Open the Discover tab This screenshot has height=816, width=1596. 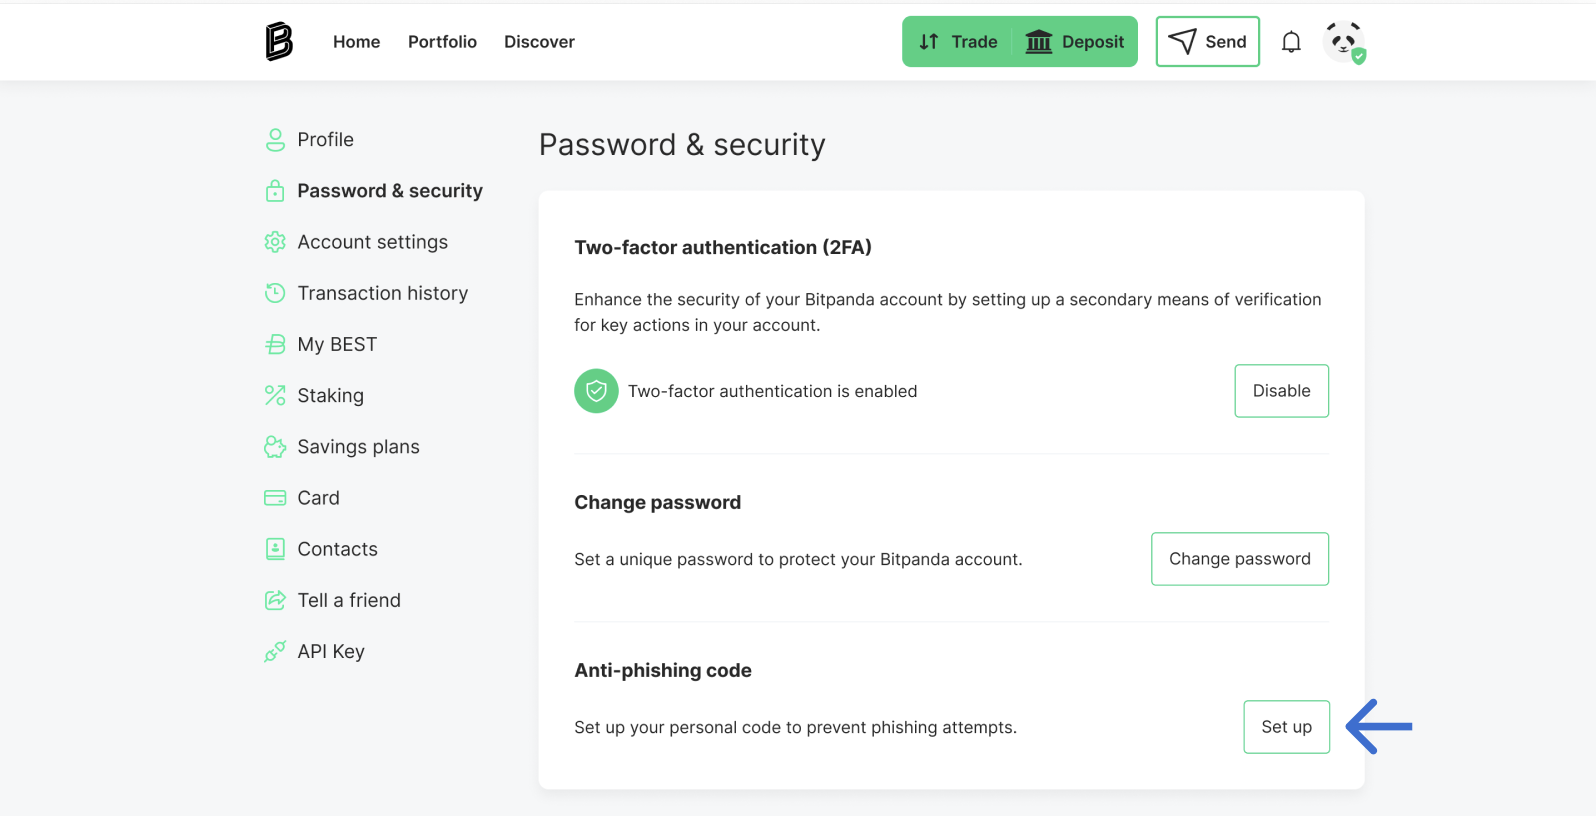tap(539, 42)
